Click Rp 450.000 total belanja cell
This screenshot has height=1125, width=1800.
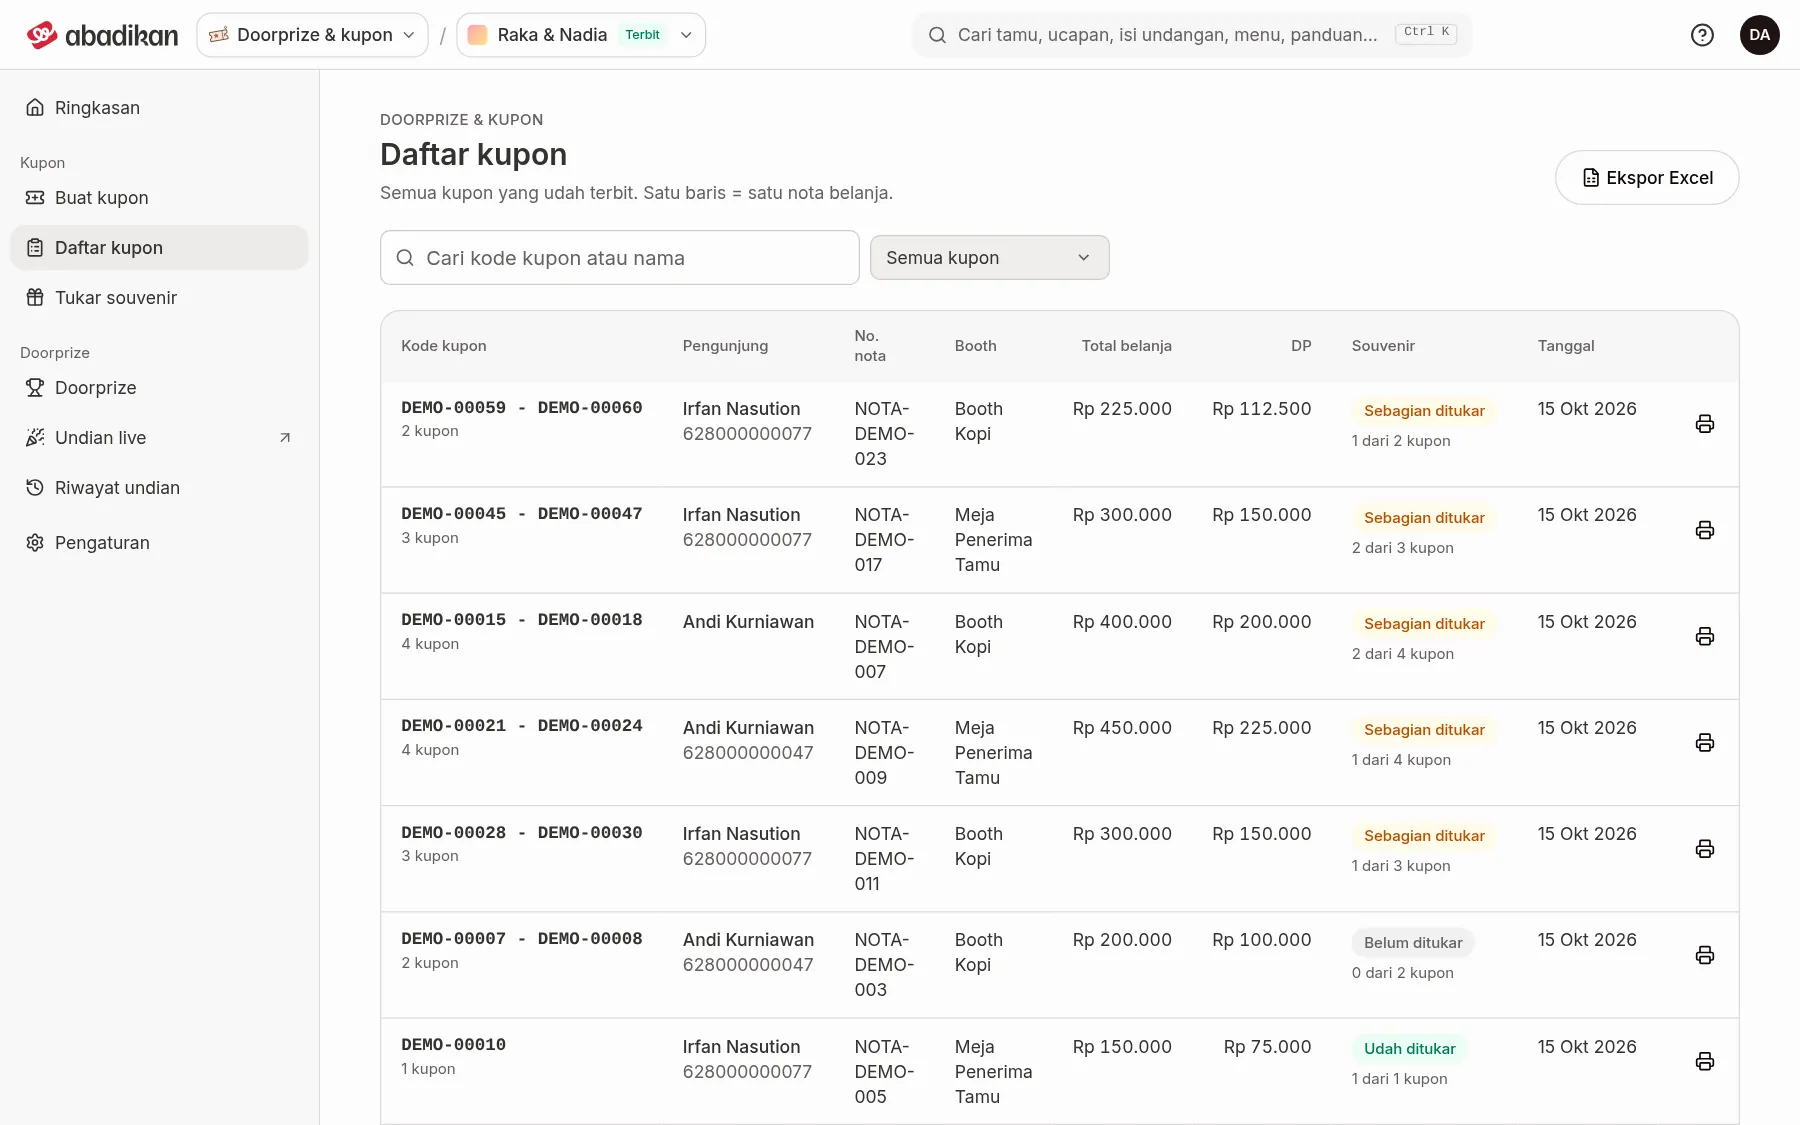(1122, 727)
